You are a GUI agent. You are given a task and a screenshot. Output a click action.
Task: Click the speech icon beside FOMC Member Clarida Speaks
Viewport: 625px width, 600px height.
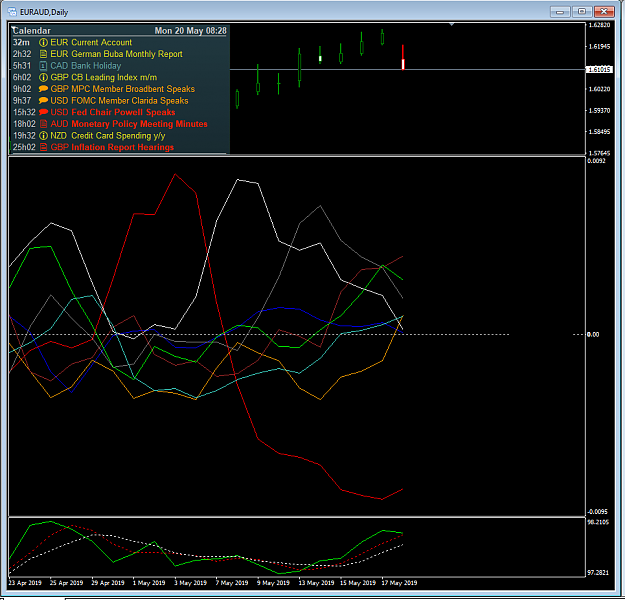point(43,100)
